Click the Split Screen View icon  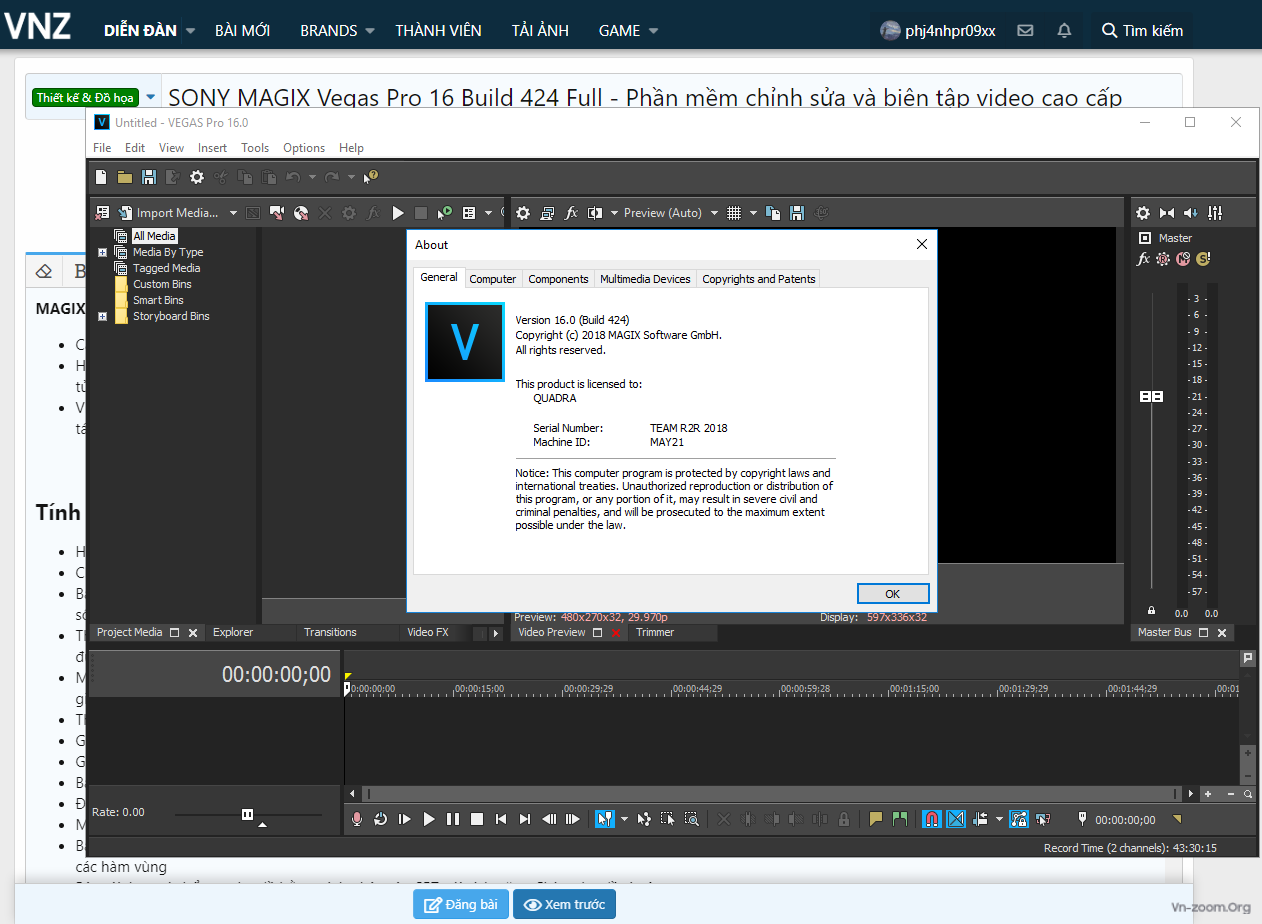596,213
